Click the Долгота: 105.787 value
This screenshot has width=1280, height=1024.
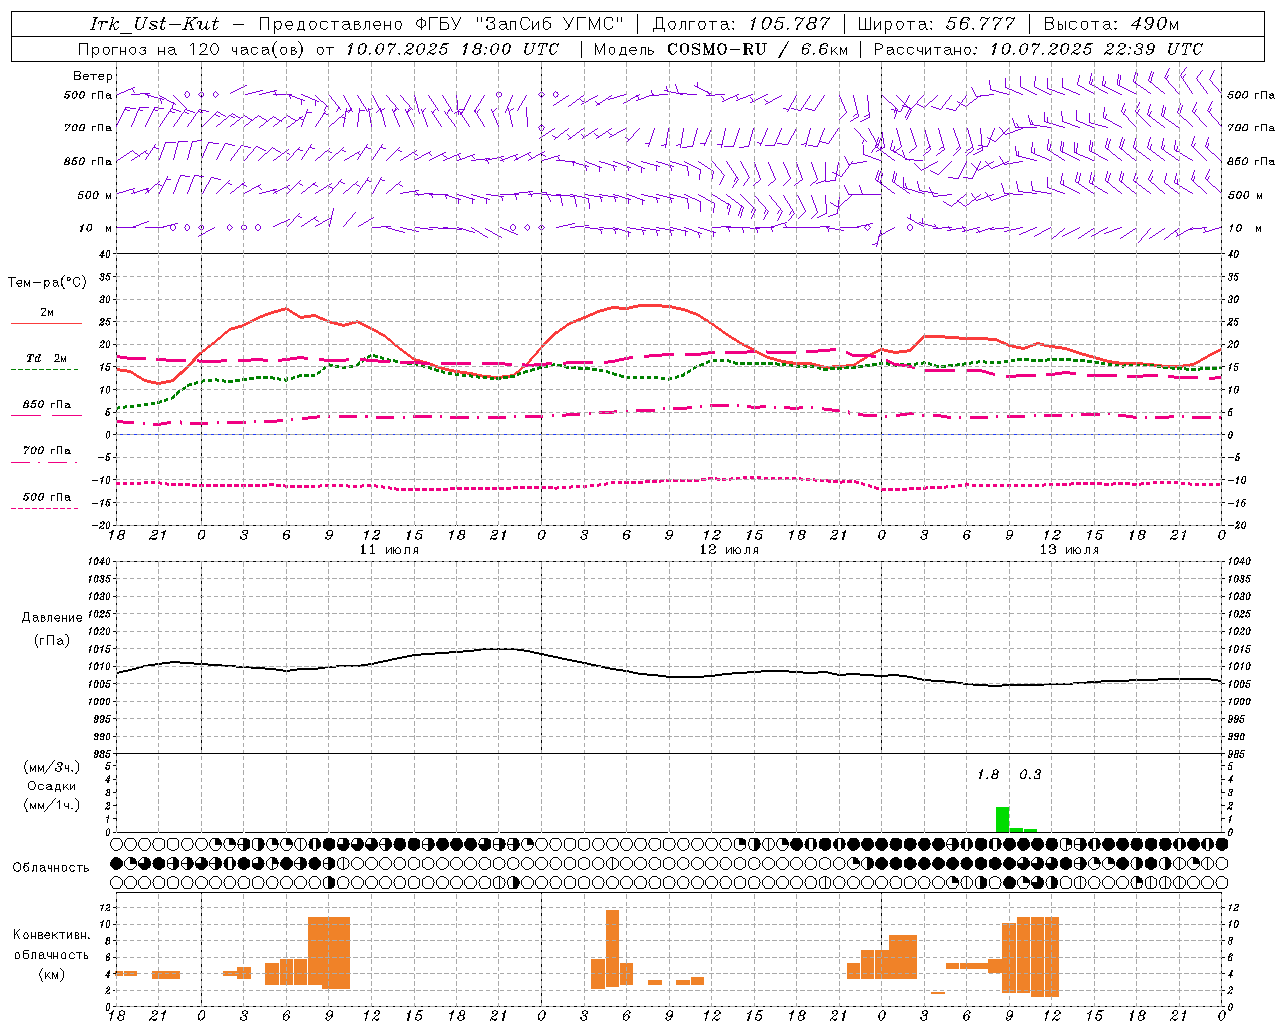pos(741,24)
